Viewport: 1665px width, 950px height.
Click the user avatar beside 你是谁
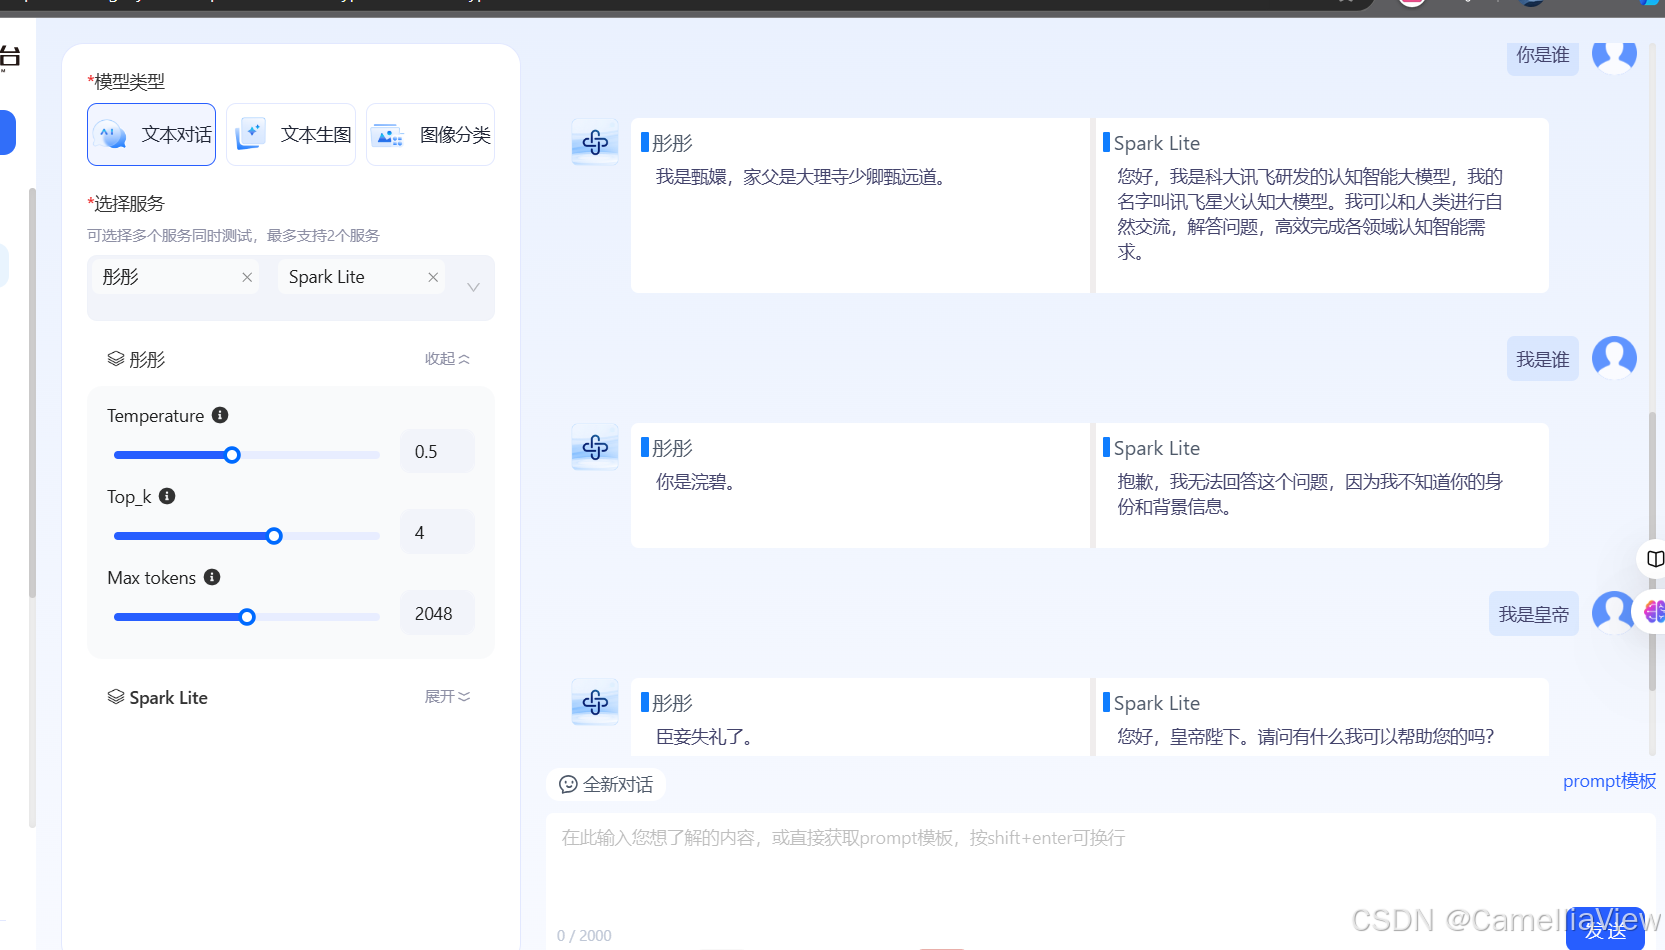point(1614,56)
